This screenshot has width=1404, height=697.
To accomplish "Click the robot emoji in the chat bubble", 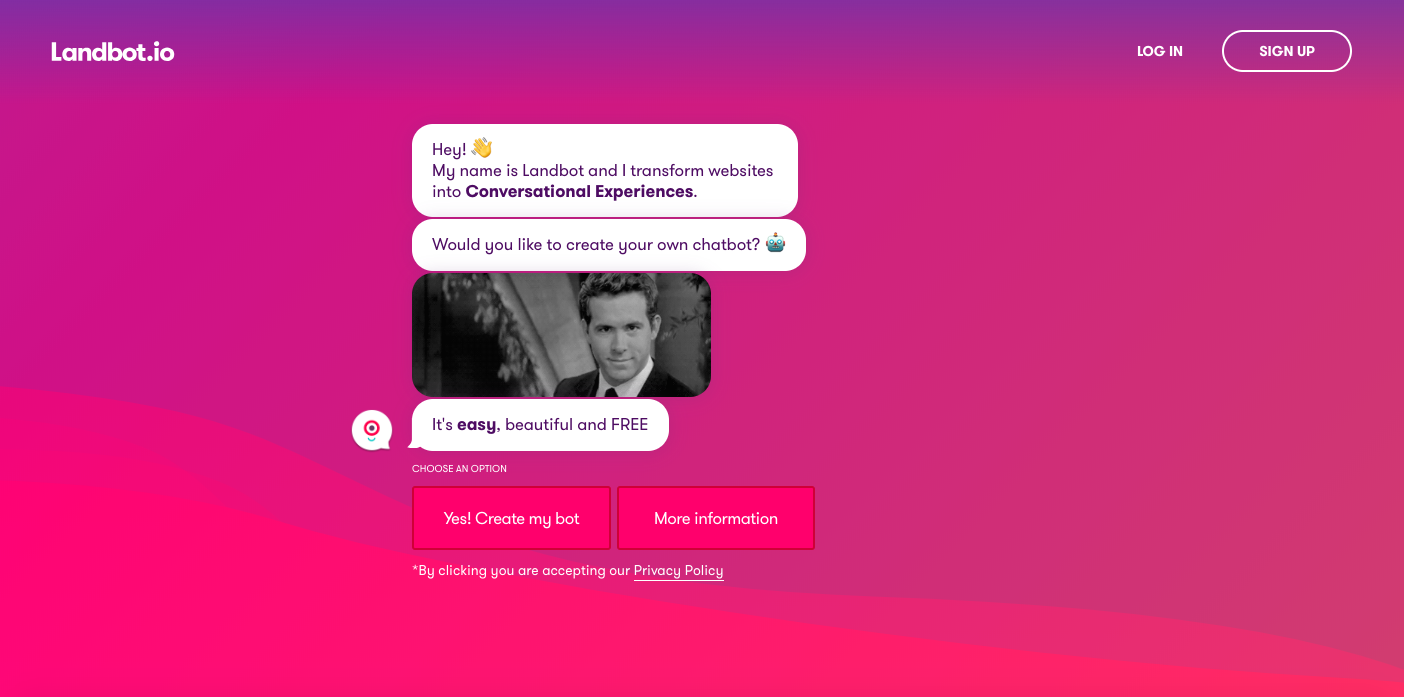I will 775,244.
